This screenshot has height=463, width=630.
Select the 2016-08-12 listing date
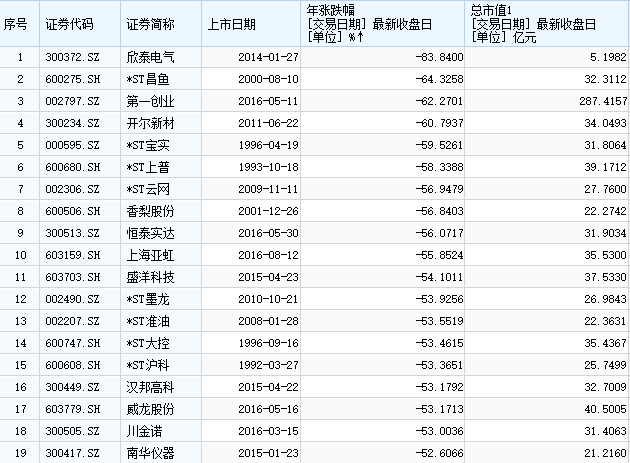pyautogui.click(x=268, y=255)
